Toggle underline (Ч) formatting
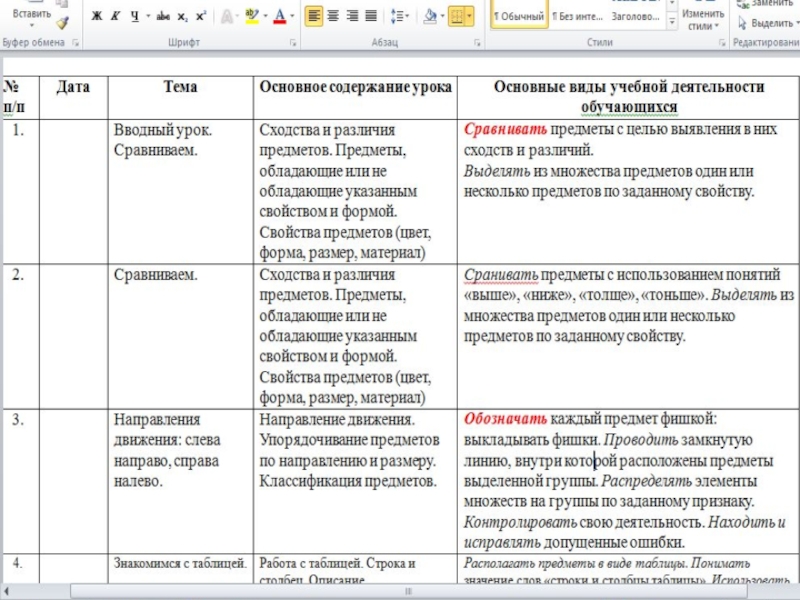This screenshot has height=600, width=800. tap(134, 16)
